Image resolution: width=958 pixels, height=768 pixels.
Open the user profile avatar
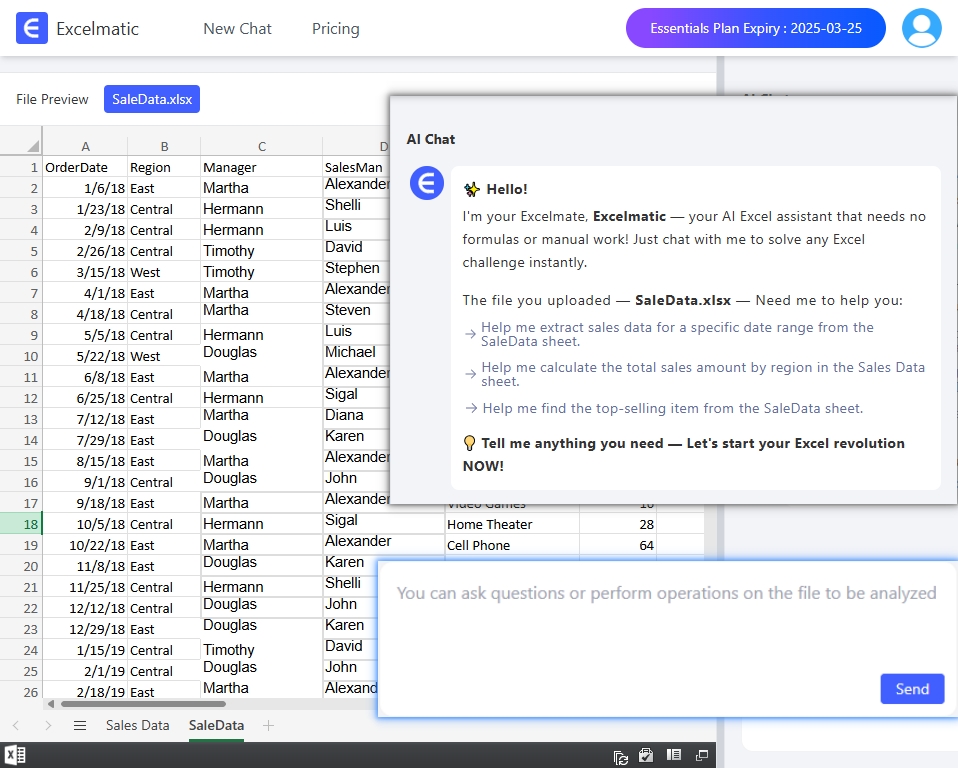click(x=920, y=28)
